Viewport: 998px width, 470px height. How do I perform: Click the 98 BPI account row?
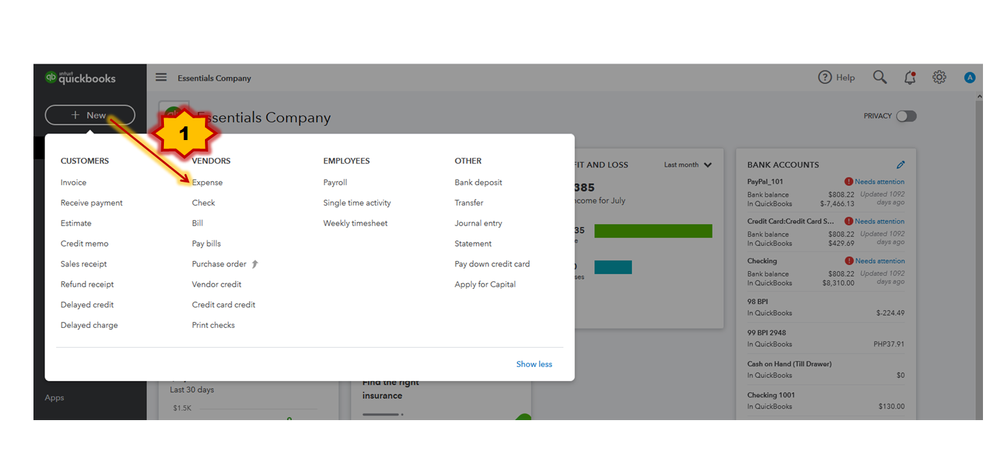(826, 306)
